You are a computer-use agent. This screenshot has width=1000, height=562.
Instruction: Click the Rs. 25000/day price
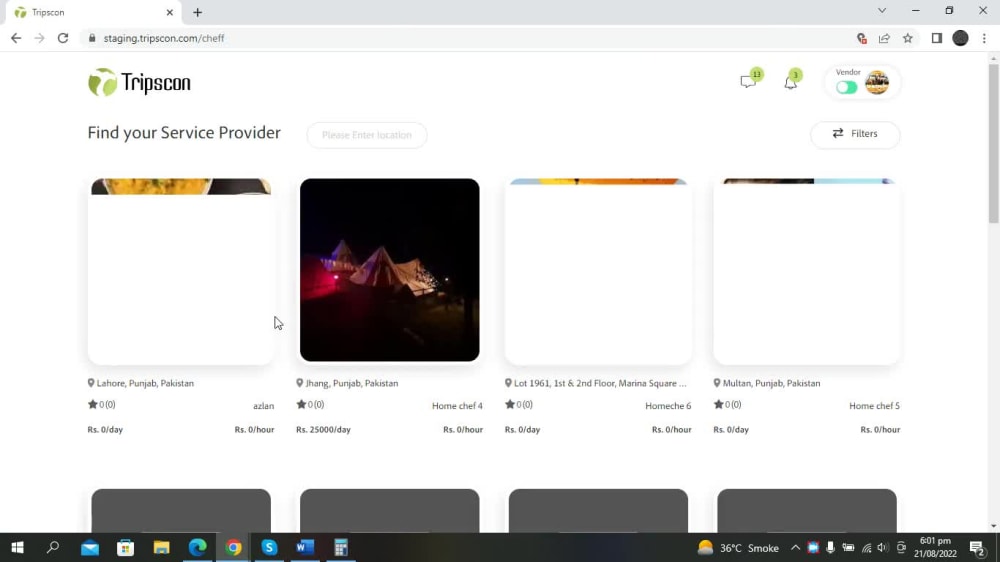pos(323,430)
